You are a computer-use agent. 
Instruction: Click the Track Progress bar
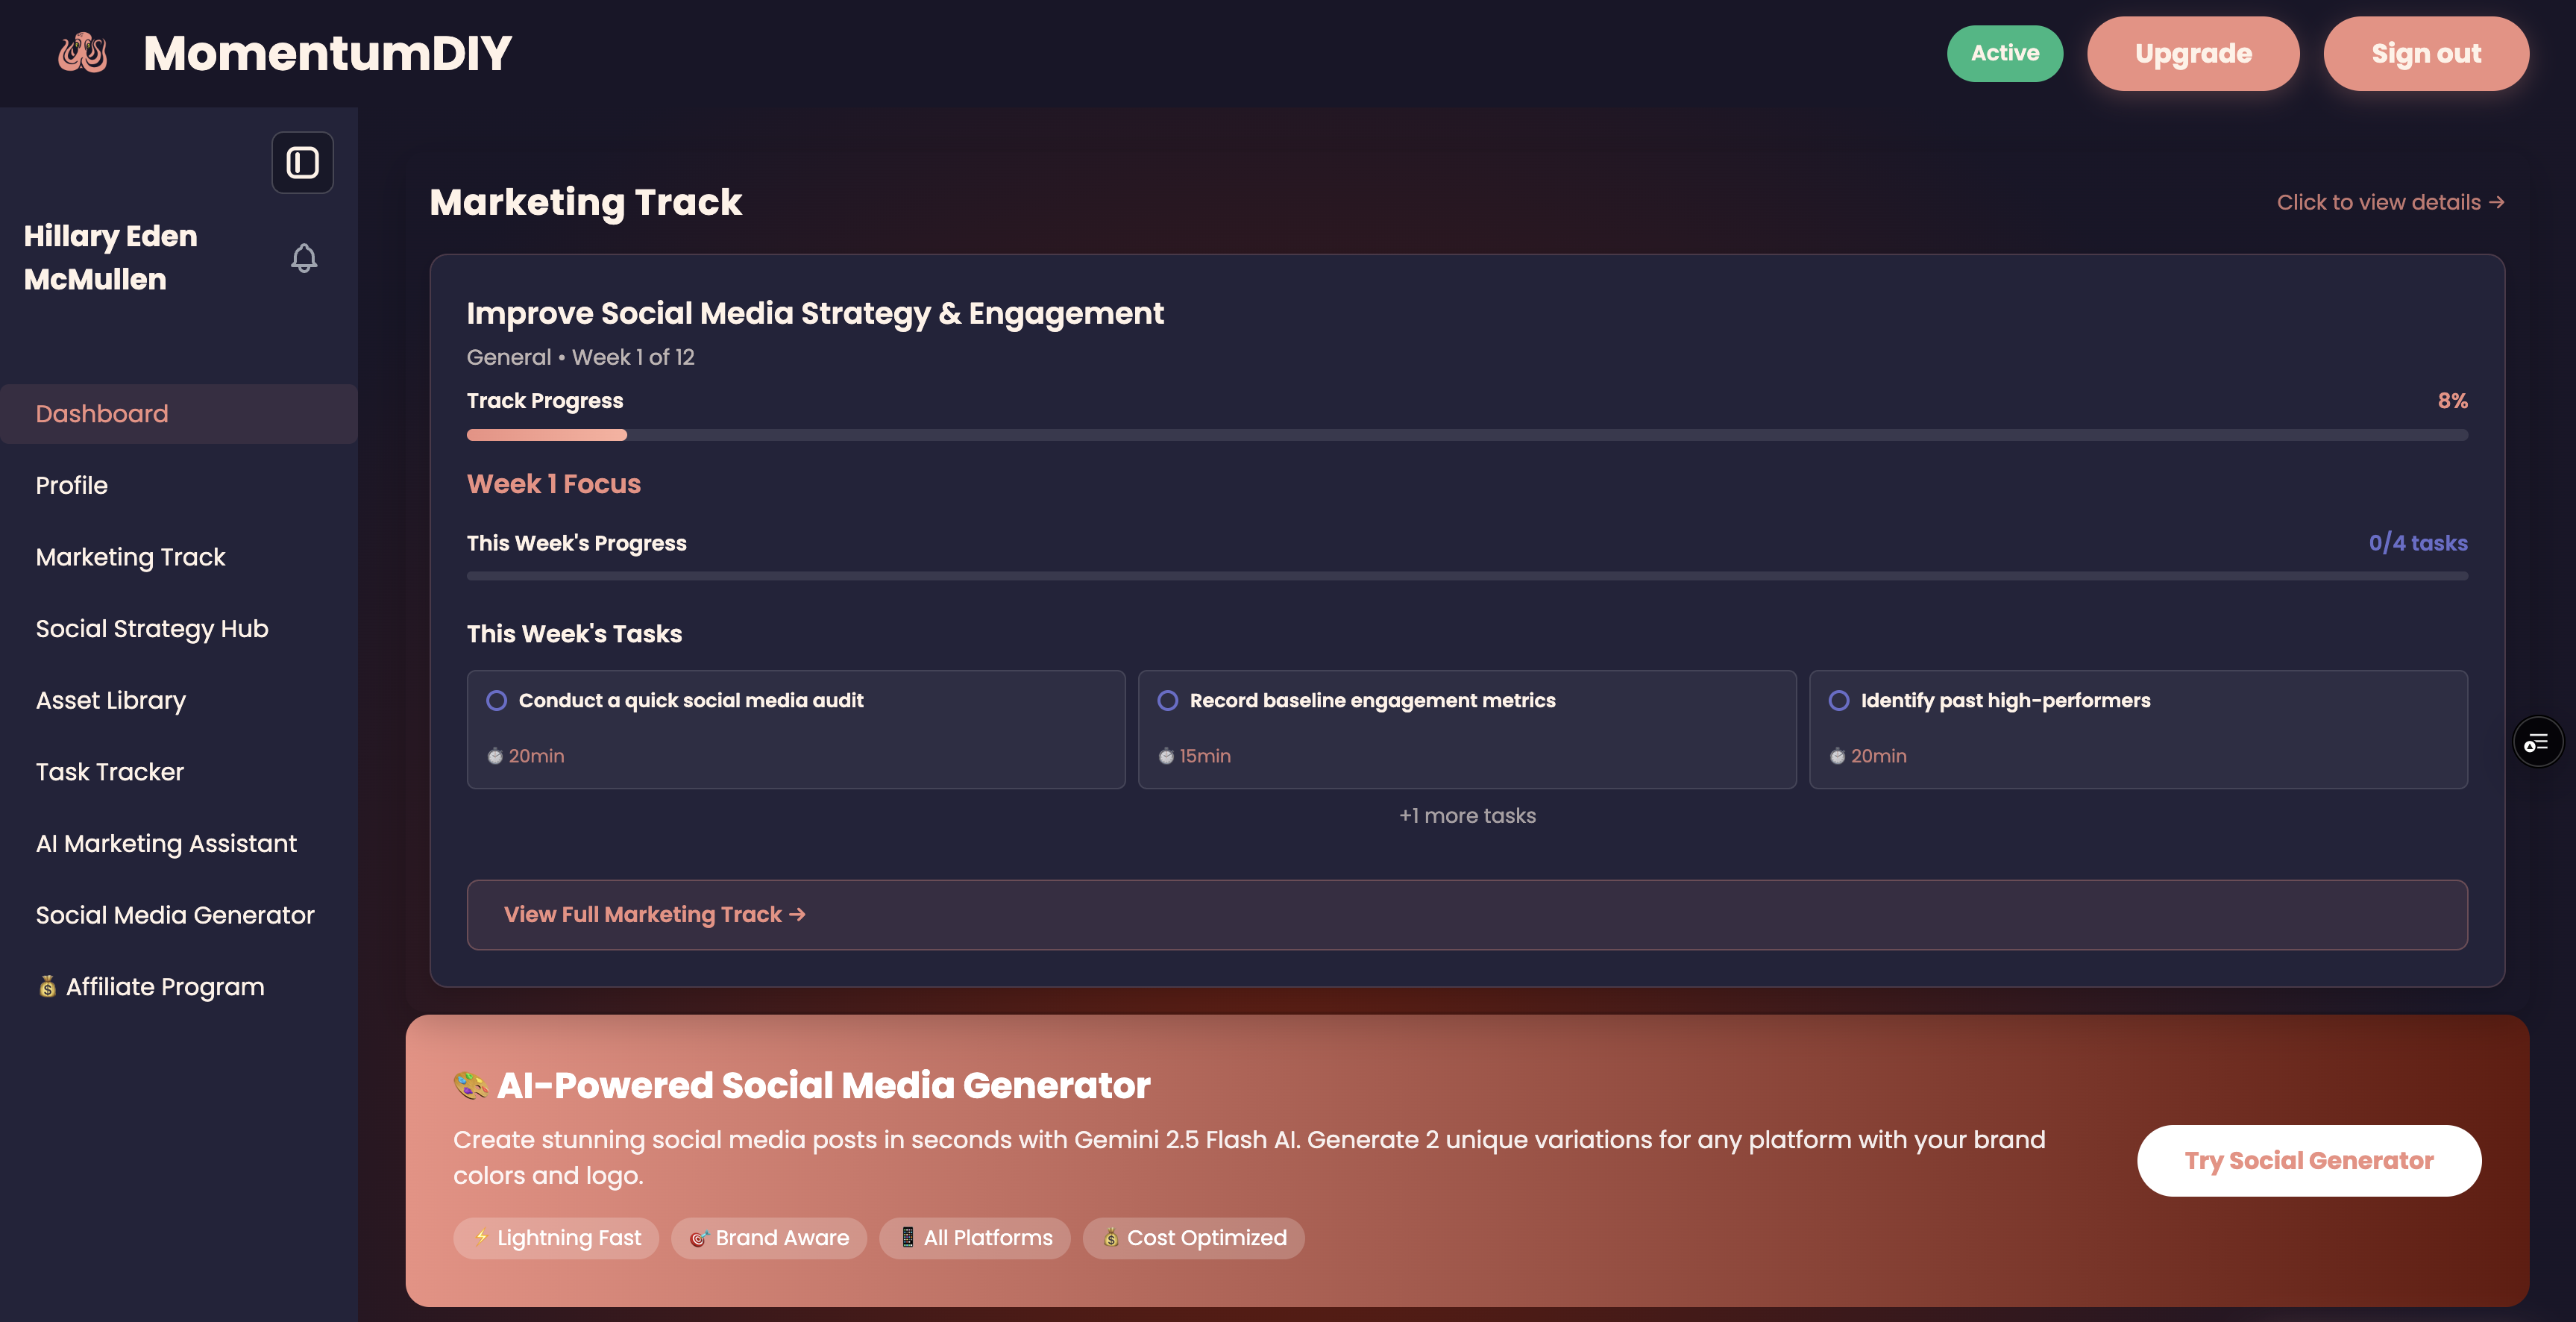(x=1467, y=435)
